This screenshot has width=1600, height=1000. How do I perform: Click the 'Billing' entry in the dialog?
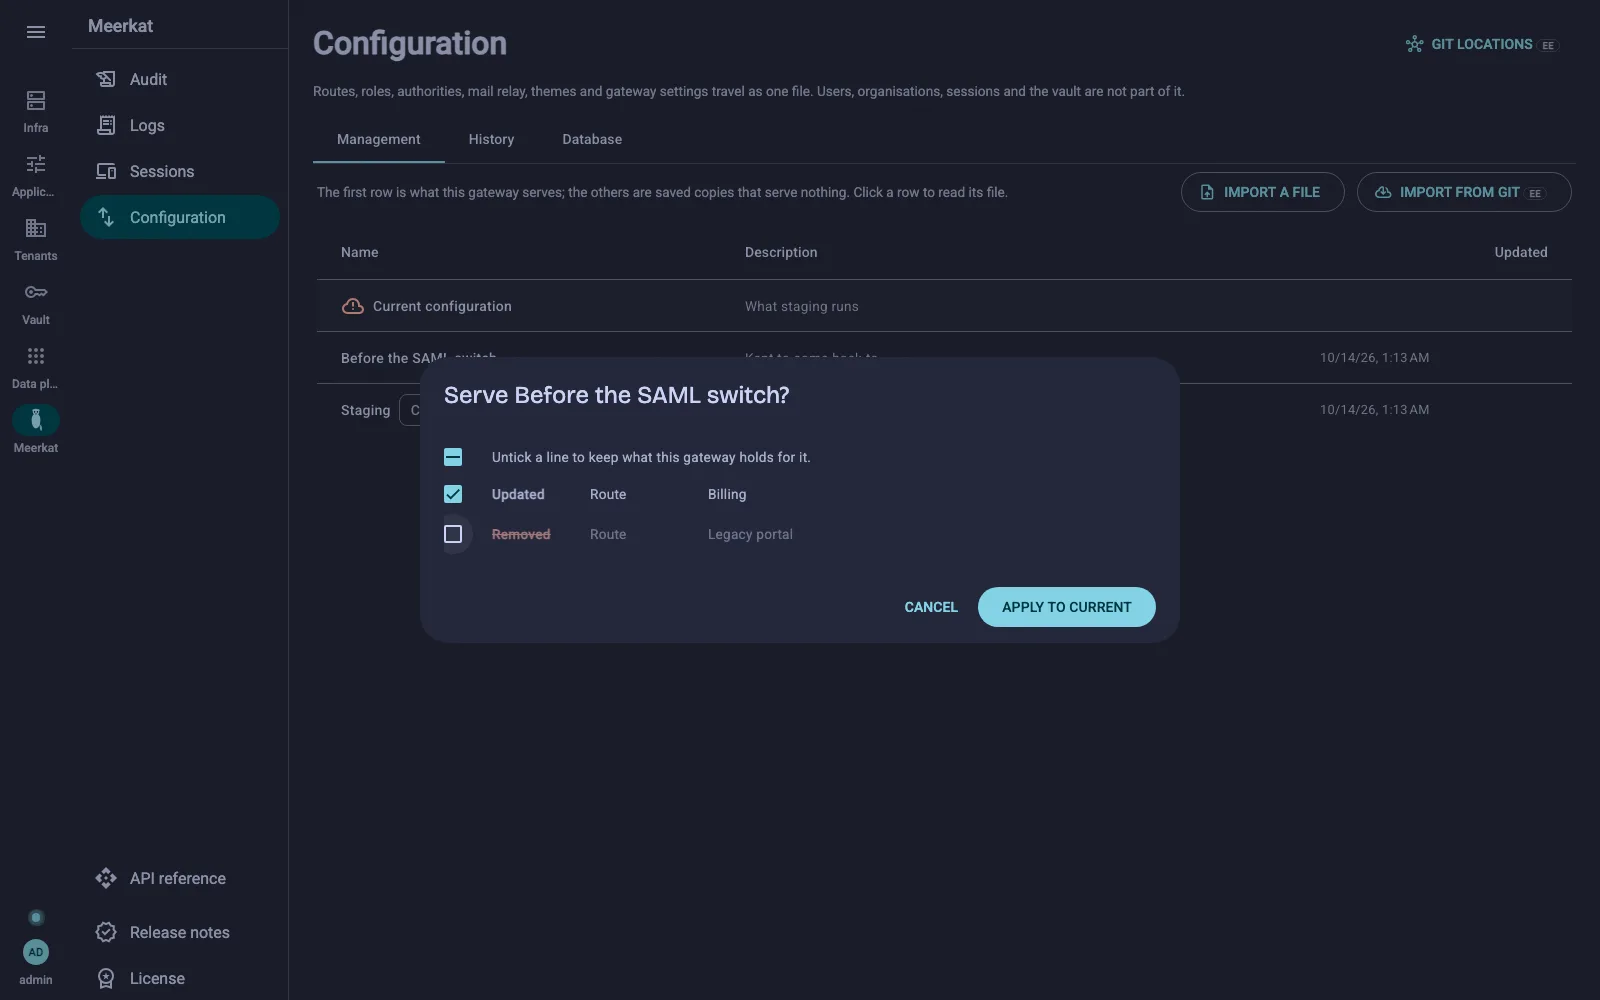pyautogui.click(x=727, y=495)
